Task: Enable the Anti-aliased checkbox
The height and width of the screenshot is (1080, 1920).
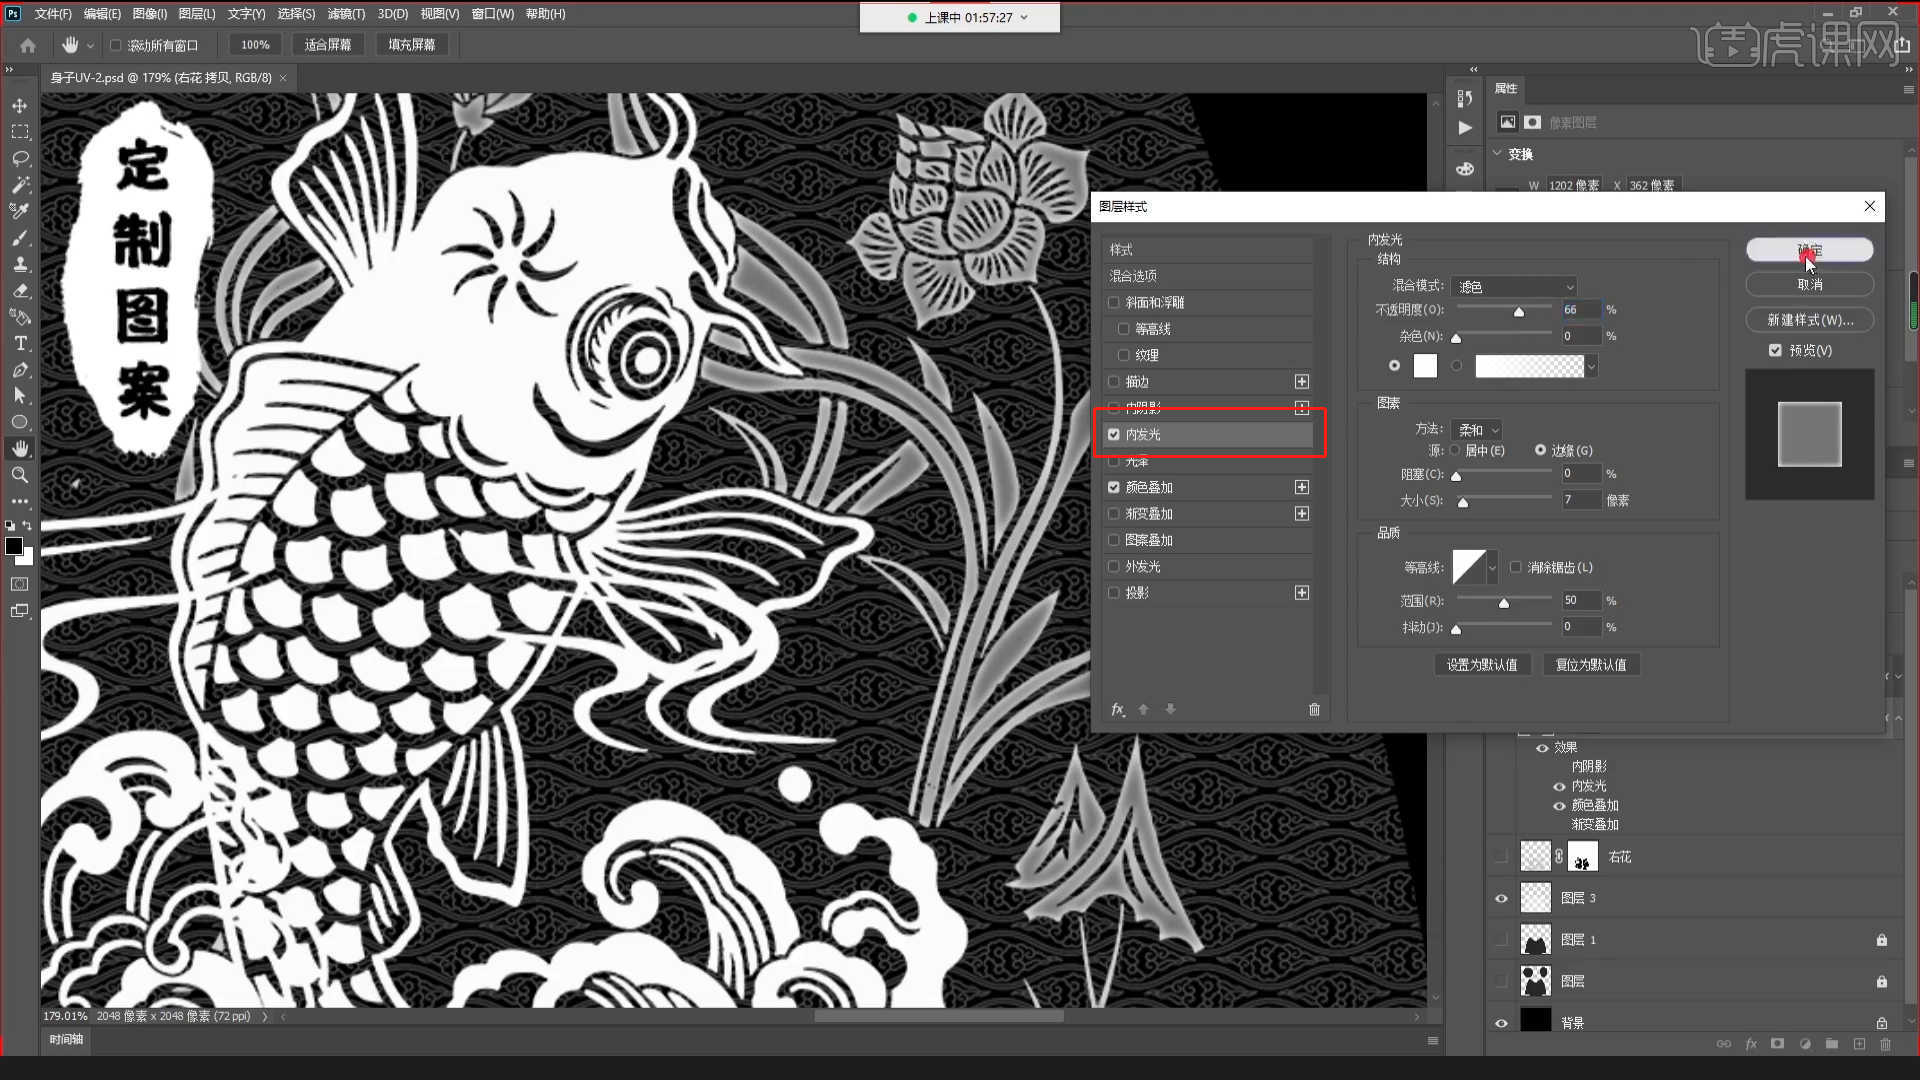Action: point(1516,567)
